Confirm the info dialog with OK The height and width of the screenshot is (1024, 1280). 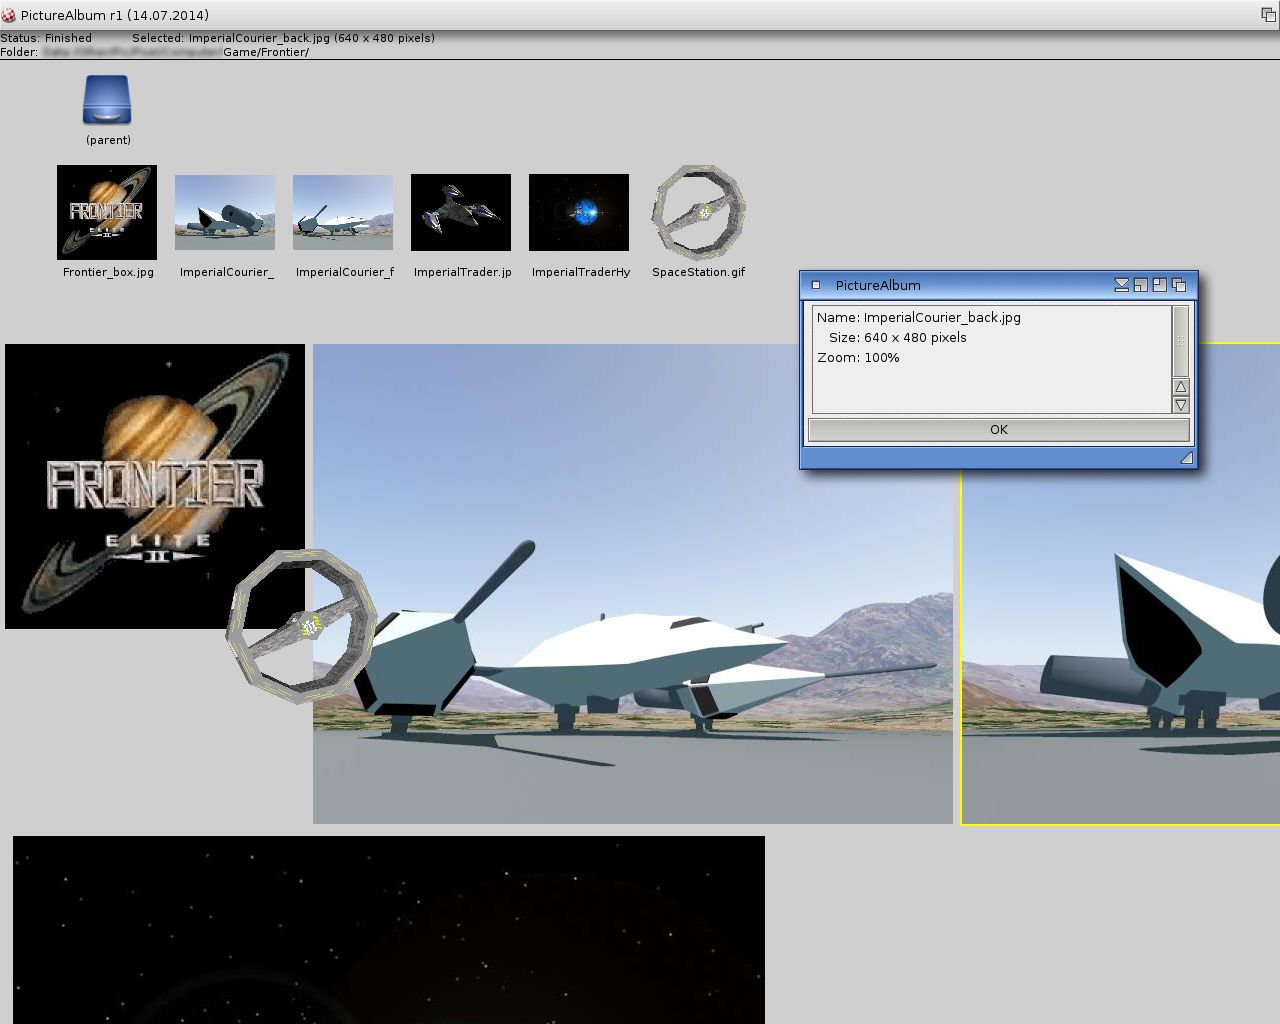999,429
